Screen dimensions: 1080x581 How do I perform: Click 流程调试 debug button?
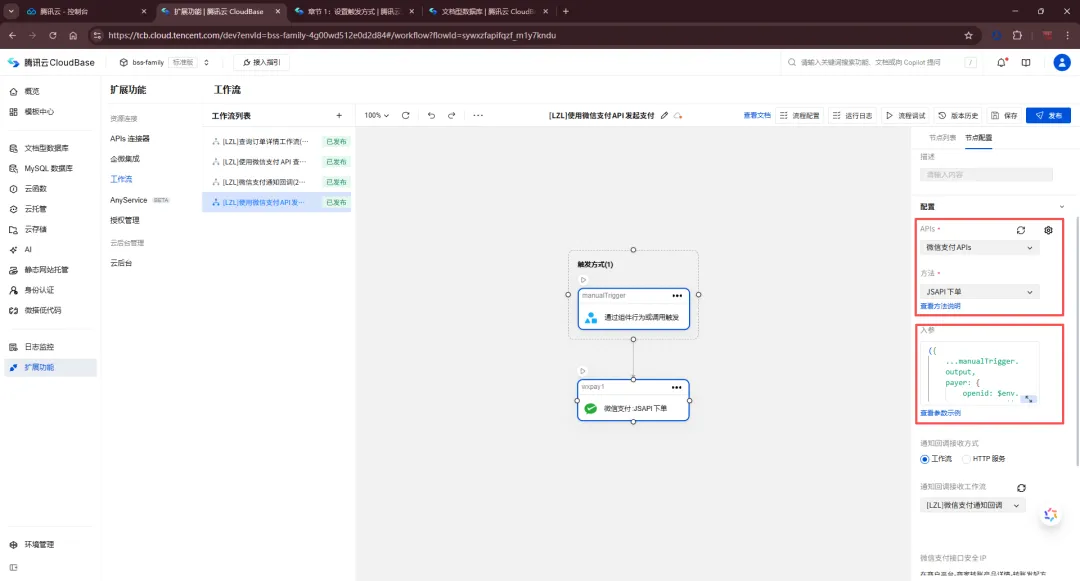906,116
